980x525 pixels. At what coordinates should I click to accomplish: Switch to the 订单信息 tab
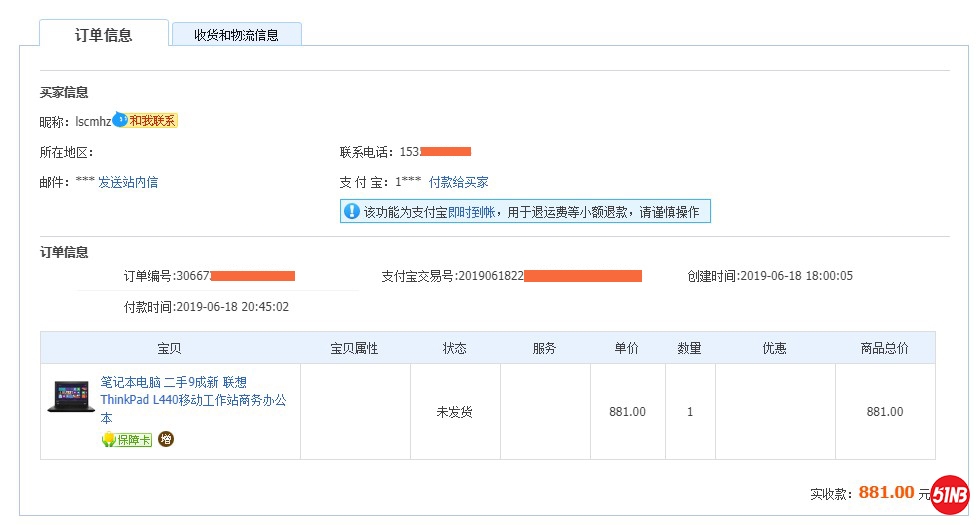coord(103,35)
